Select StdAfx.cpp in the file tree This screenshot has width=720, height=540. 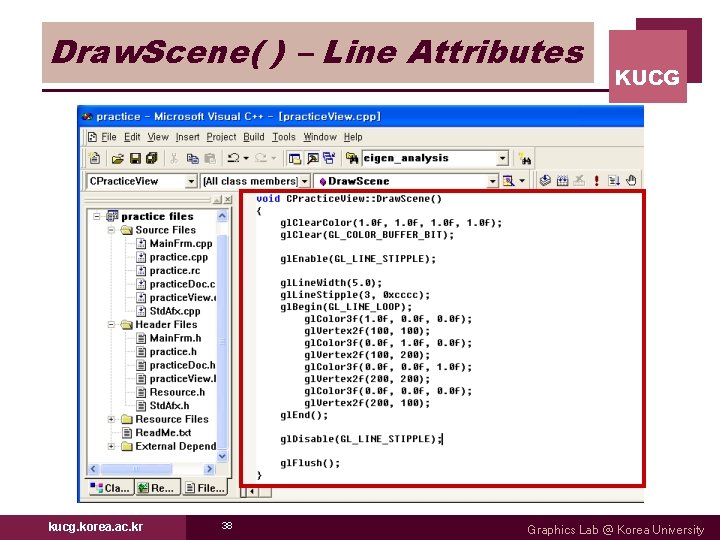(x=175, y=311)
